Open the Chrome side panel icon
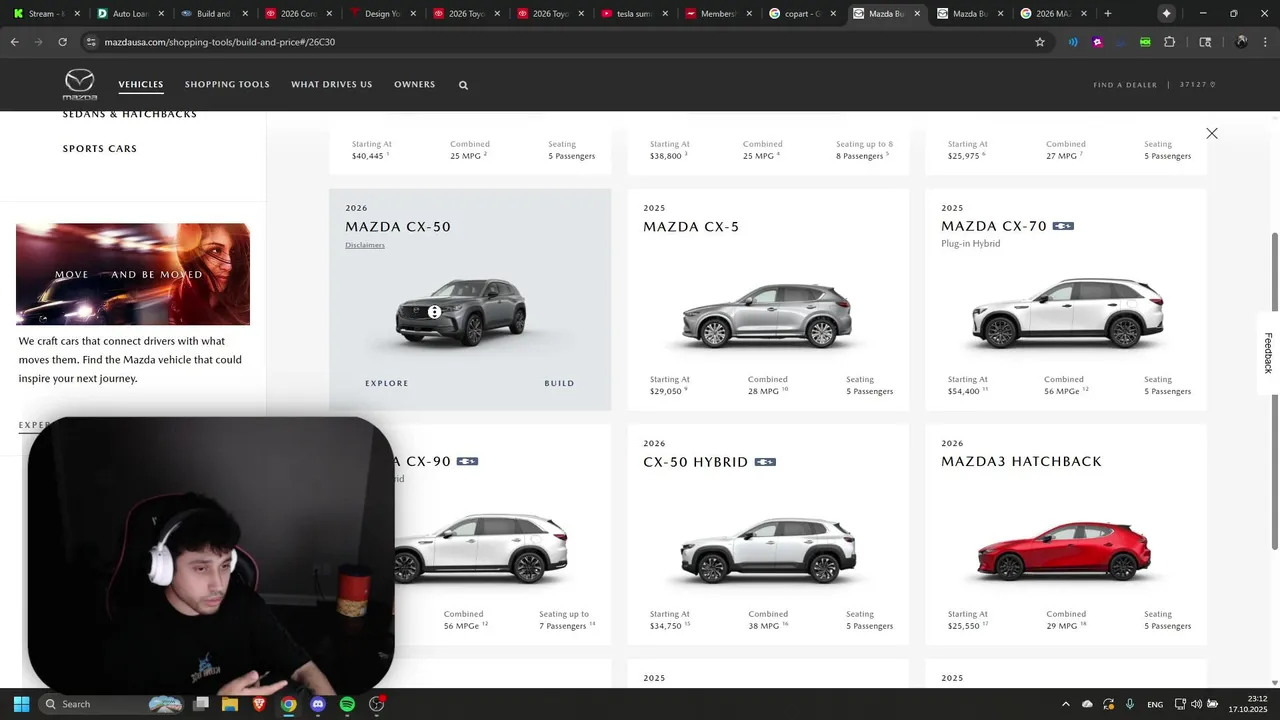The height and width of the screenshot is (720, 1280). tap(1205, 42)
